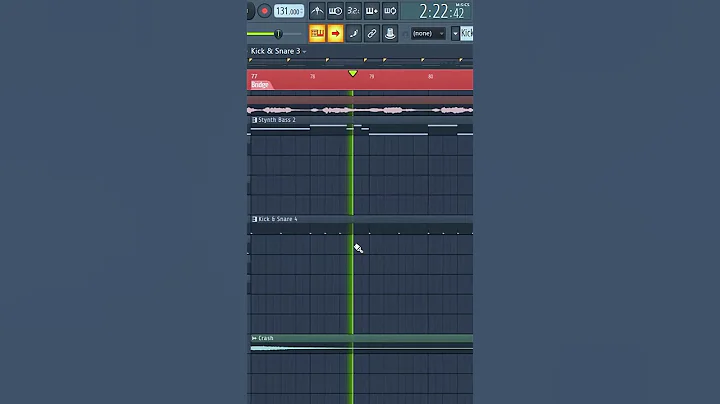
Task: Toggle the highlighted Typing keyboard to piano icon
Action: 317,34
